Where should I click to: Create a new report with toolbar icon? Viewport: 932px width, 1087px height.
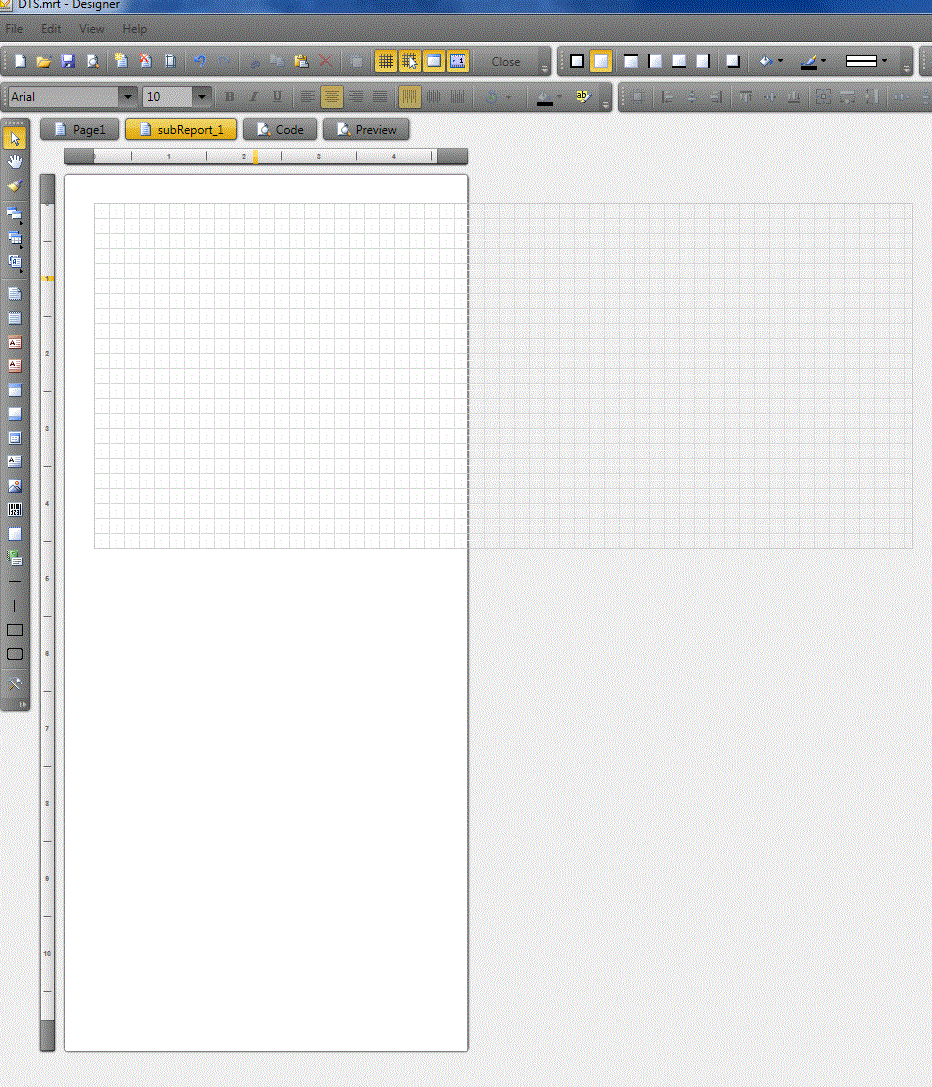(20, 62)
